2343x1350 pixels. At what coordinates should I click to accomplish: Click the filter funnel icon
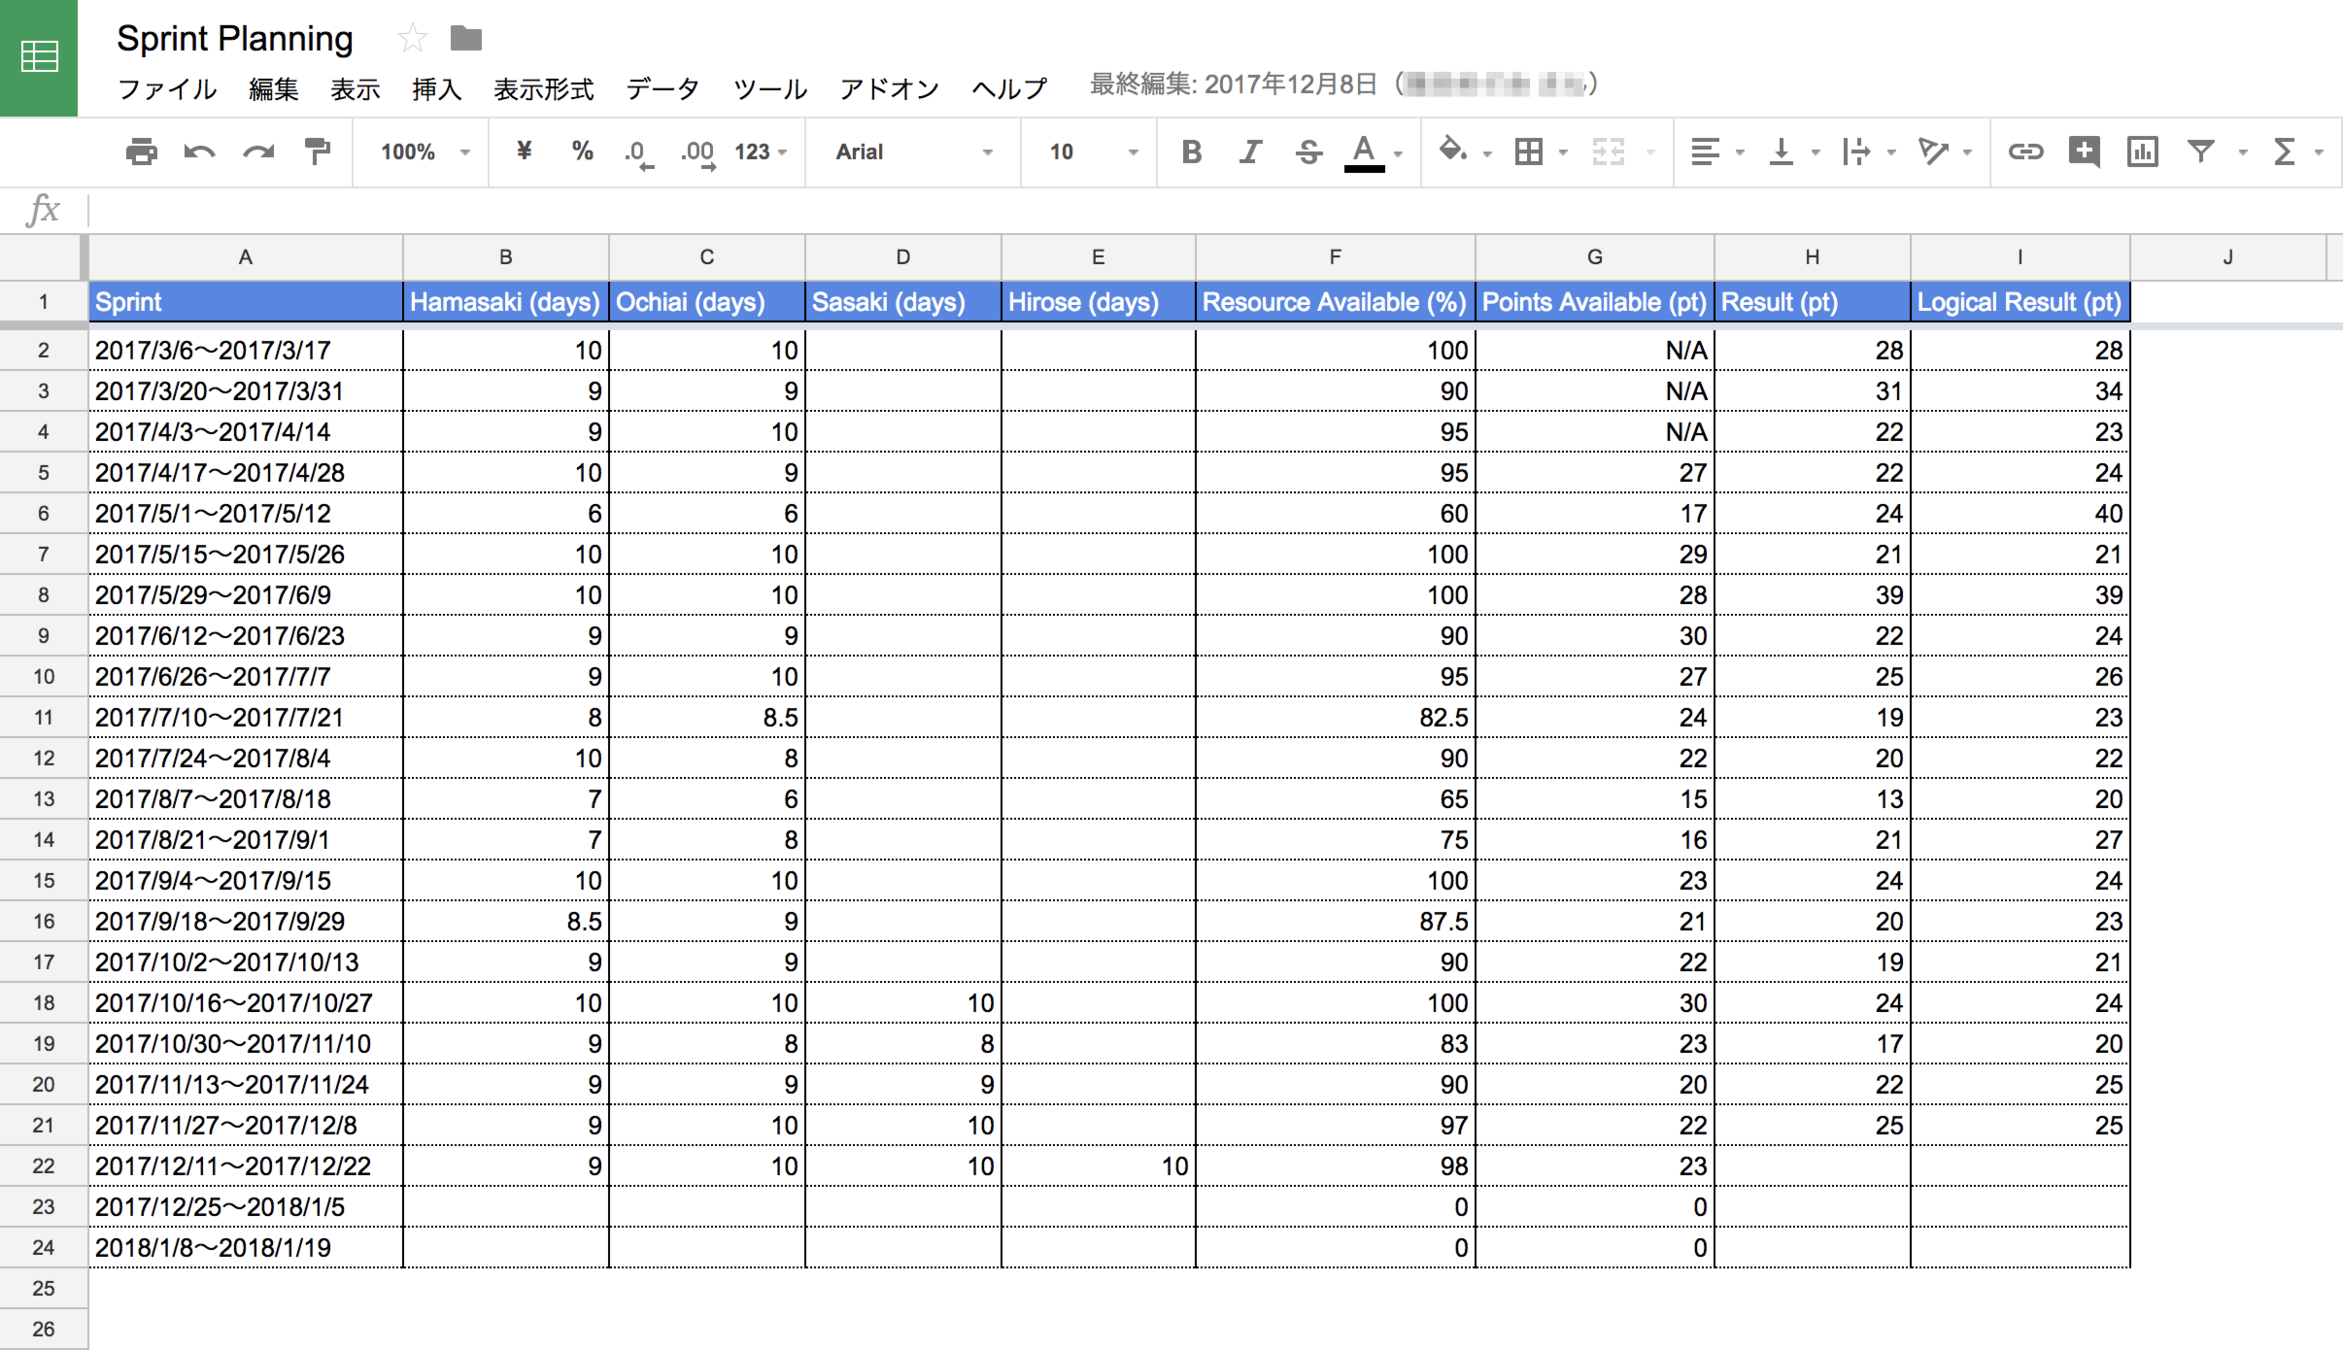tap(2200, 152)
